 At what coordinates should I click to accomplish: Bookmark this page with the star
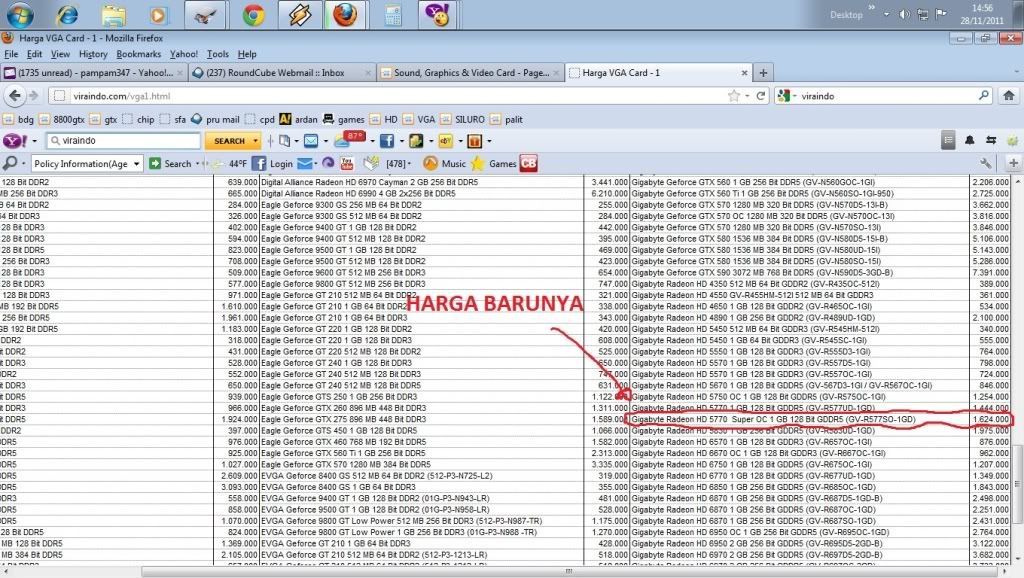734,96
